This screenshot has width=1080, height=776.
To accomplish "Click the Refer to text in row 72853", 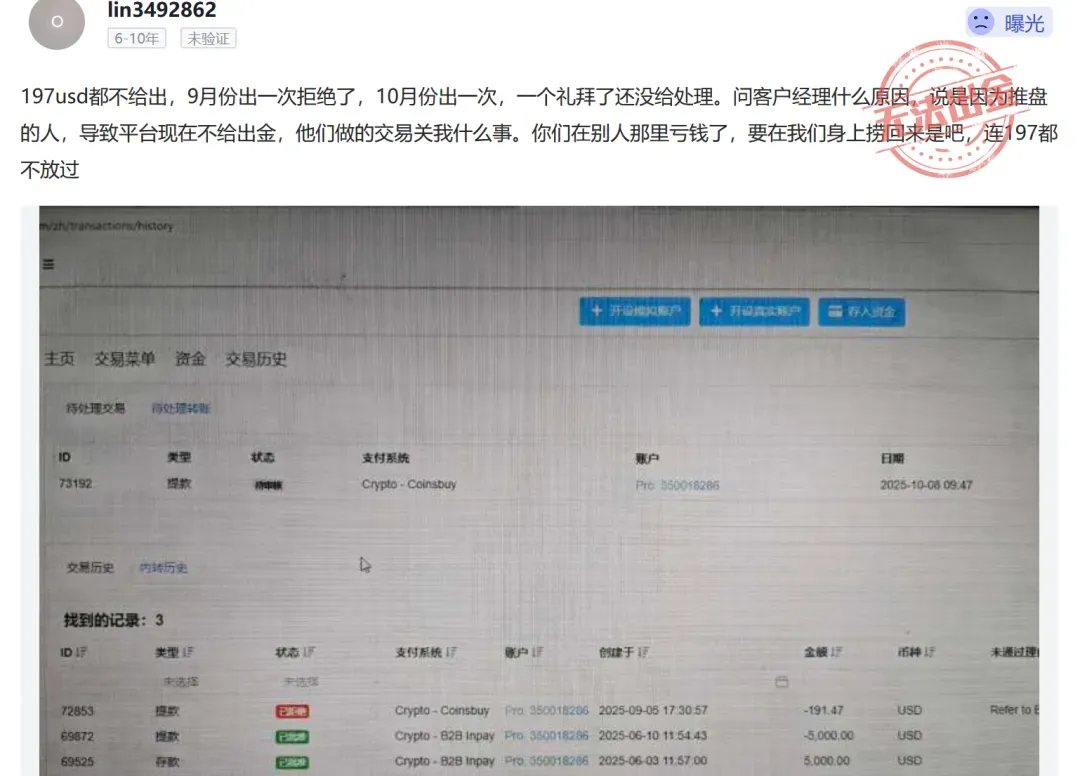I will click(1014, 710).
